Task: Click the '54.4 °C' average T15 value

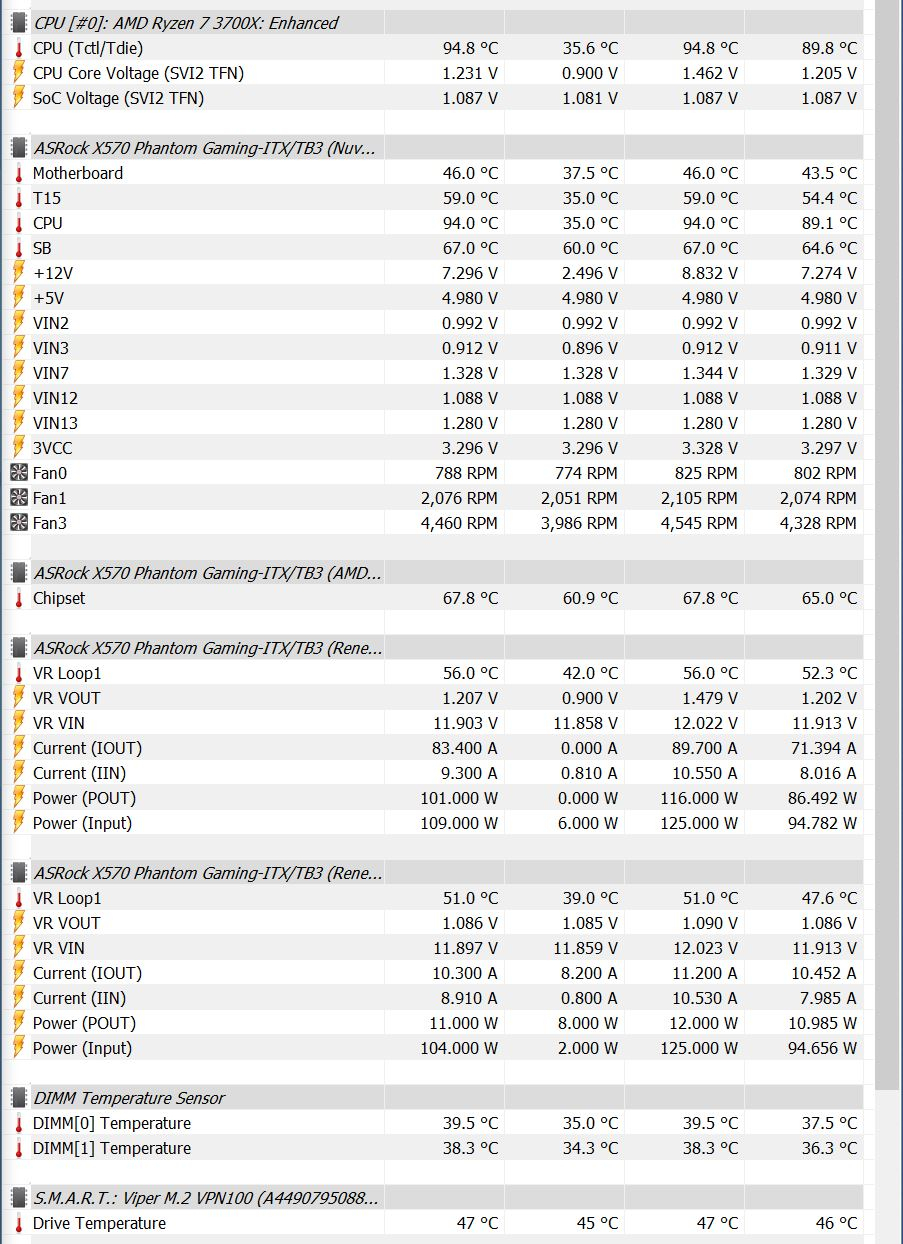Action: 829,197
